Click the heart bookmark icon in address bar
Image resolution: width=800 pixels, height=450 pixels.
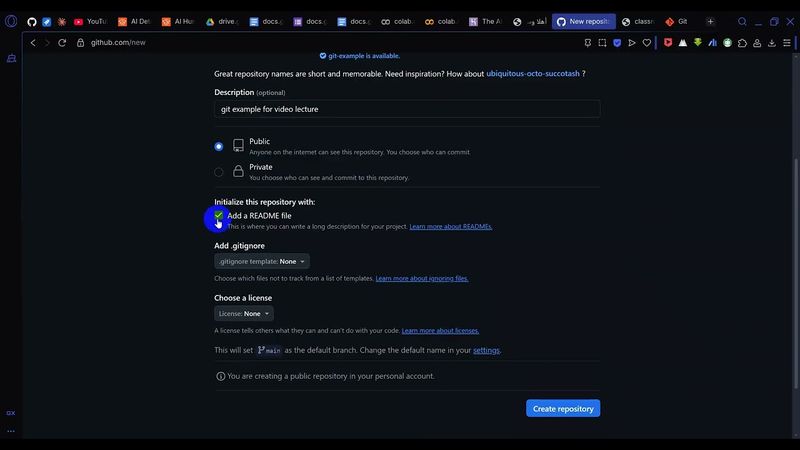[647, 43]
